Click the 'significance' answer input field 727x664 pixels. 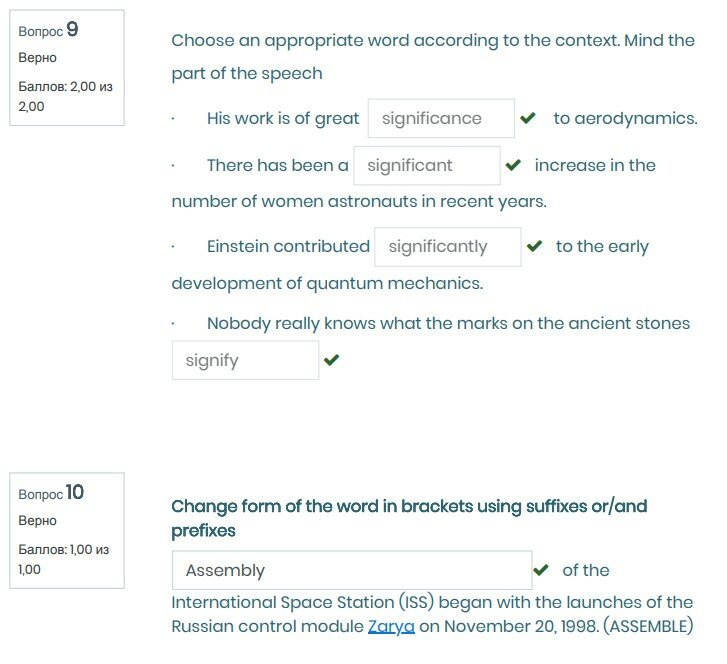click(441, 119)
